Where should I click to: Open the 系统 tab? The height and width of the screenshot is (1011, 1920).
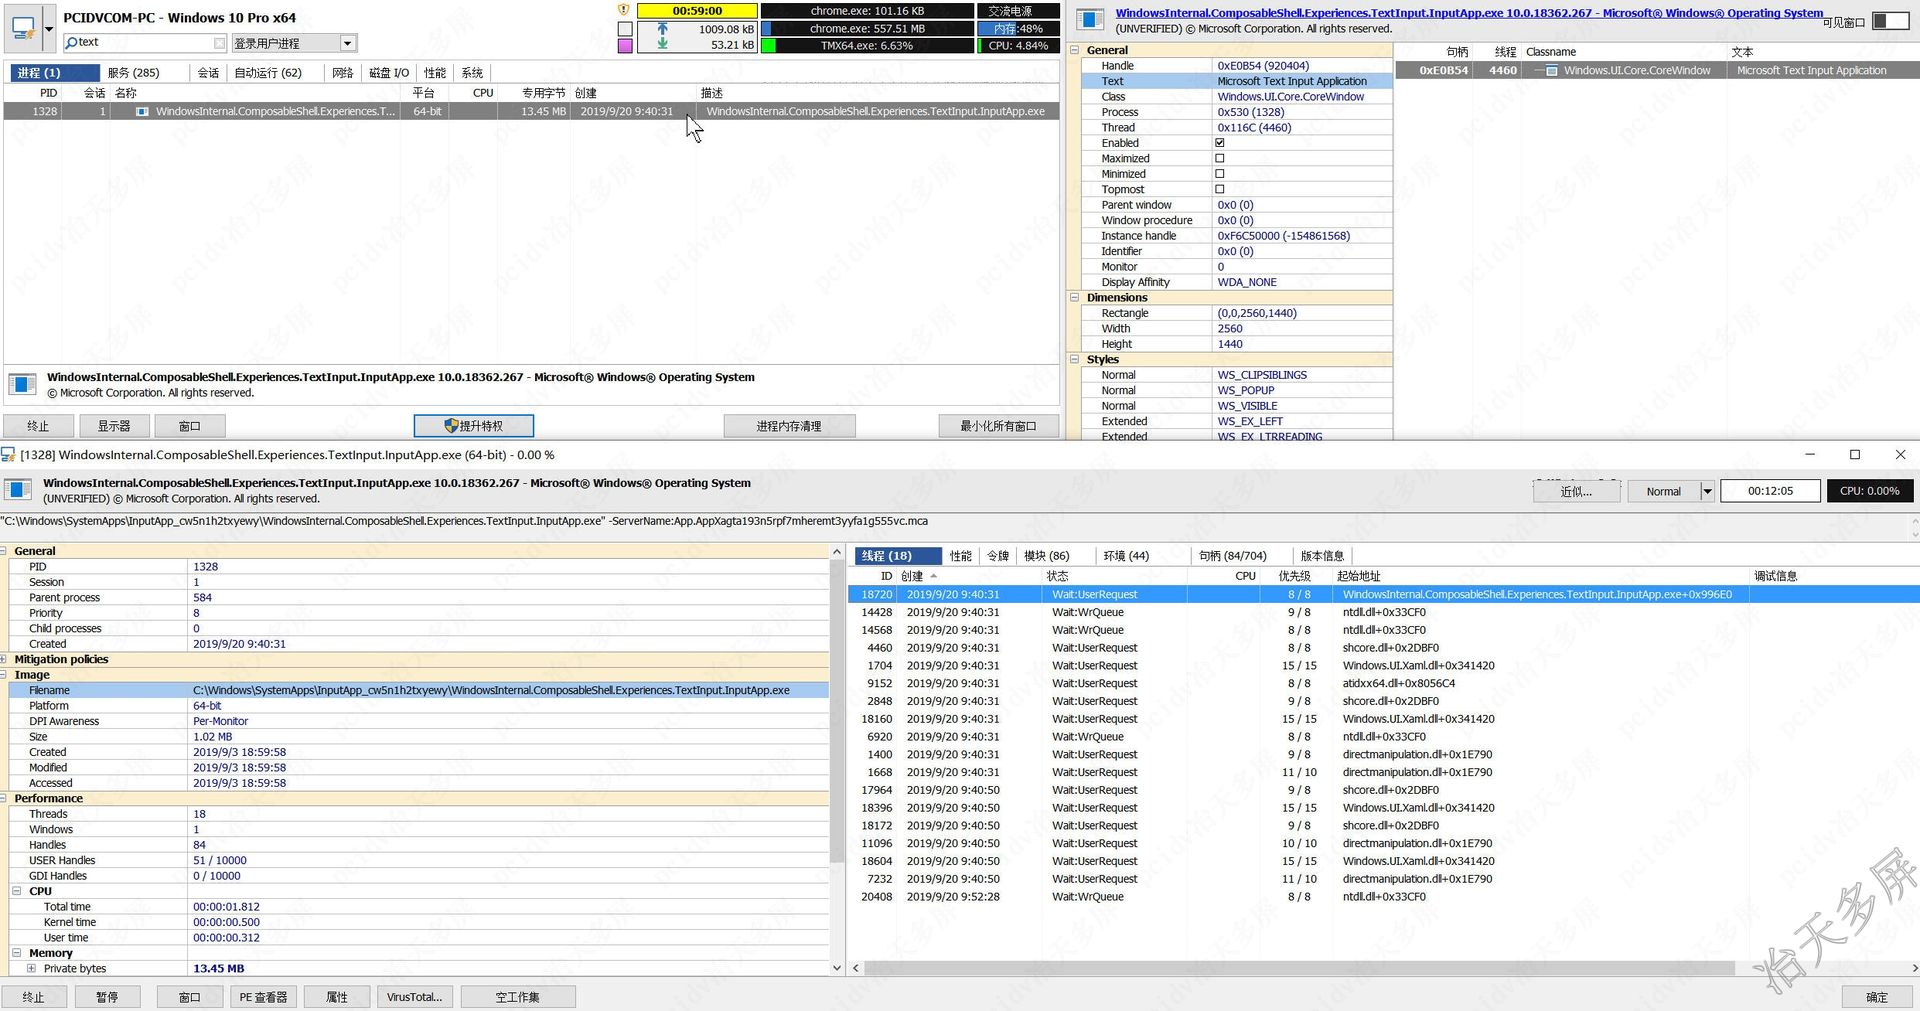point(472,73)
